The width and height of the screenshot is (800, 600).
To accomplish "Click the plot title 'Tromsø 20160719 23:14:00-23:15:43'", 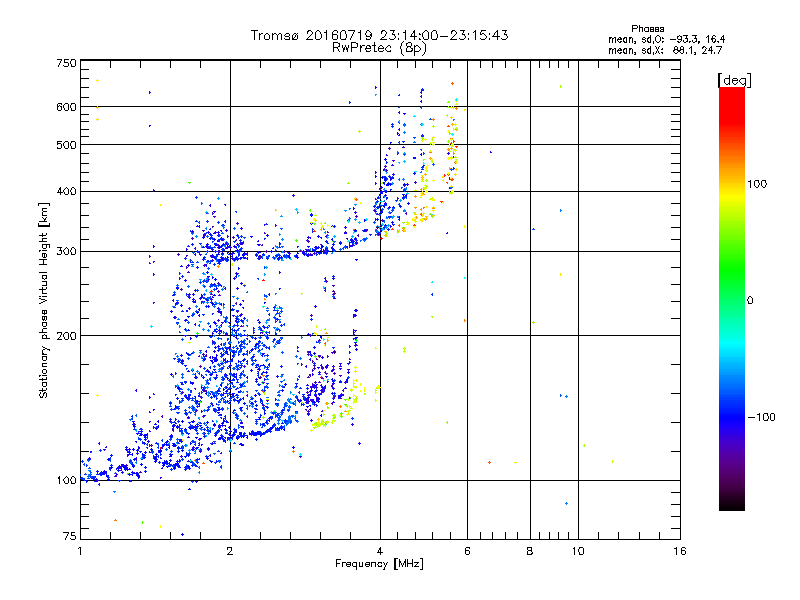I will [x=379, y=35].
